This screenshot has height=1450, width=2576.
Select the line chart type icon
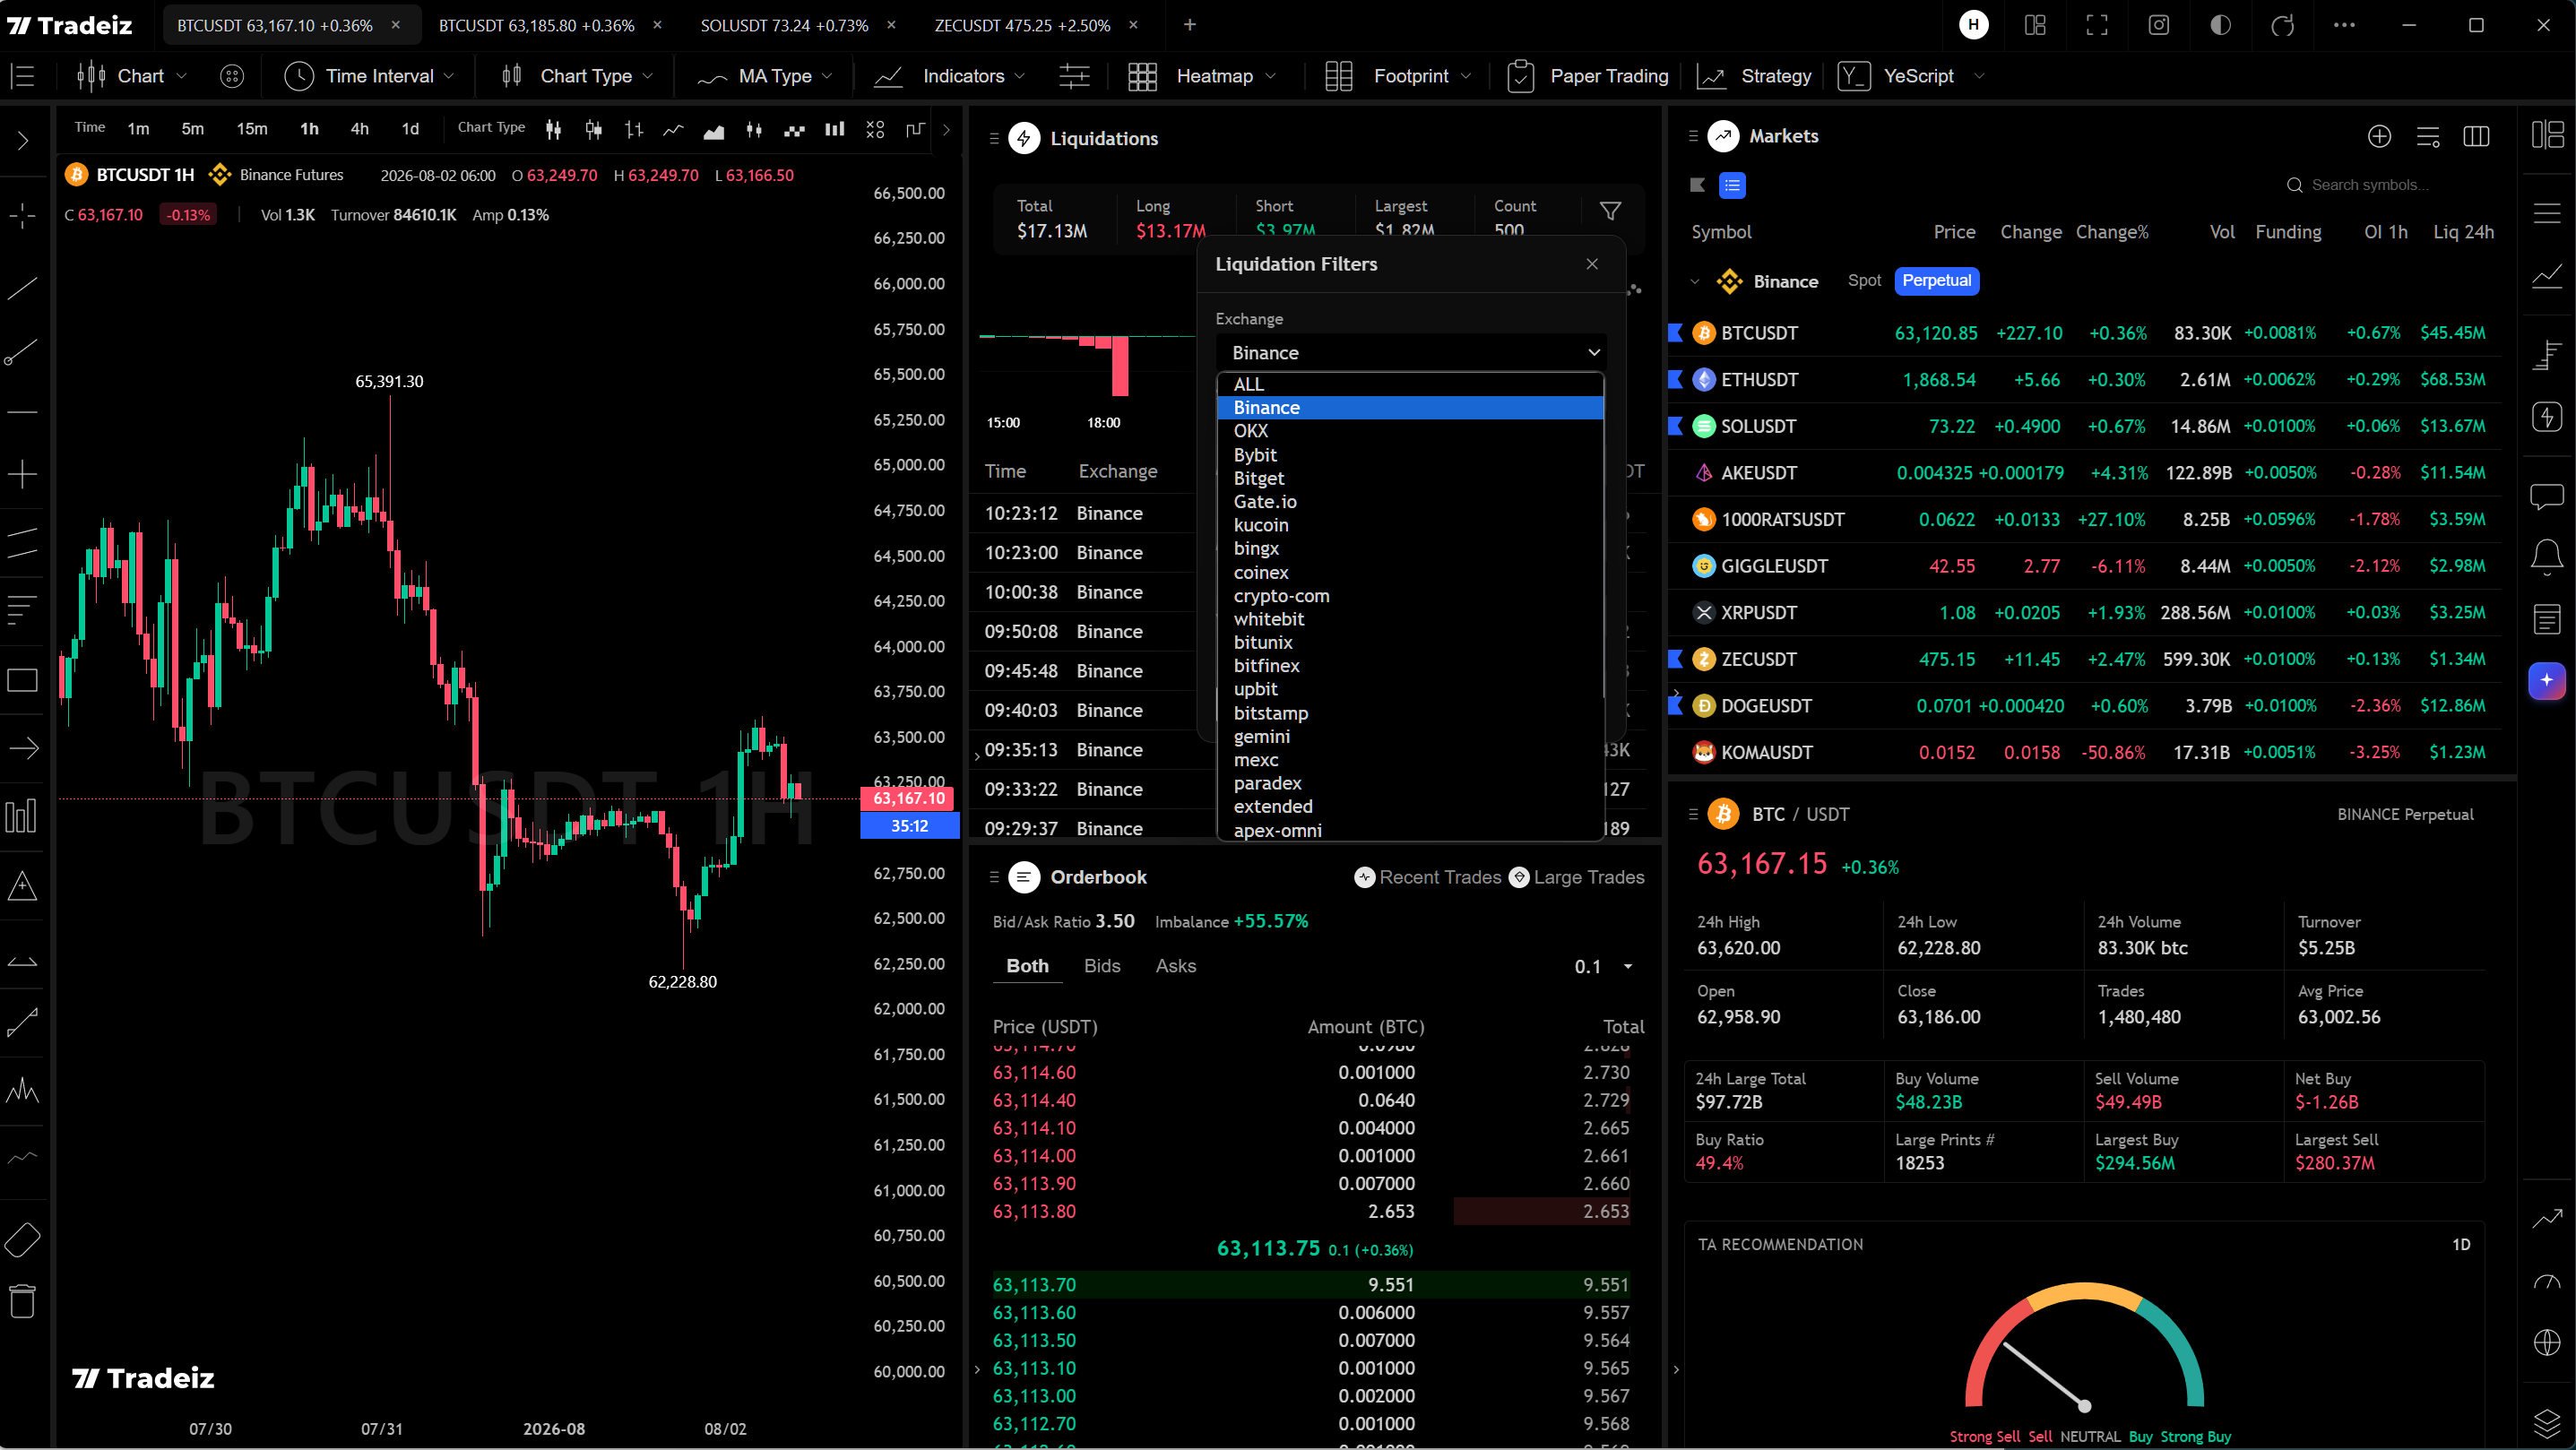673,129
